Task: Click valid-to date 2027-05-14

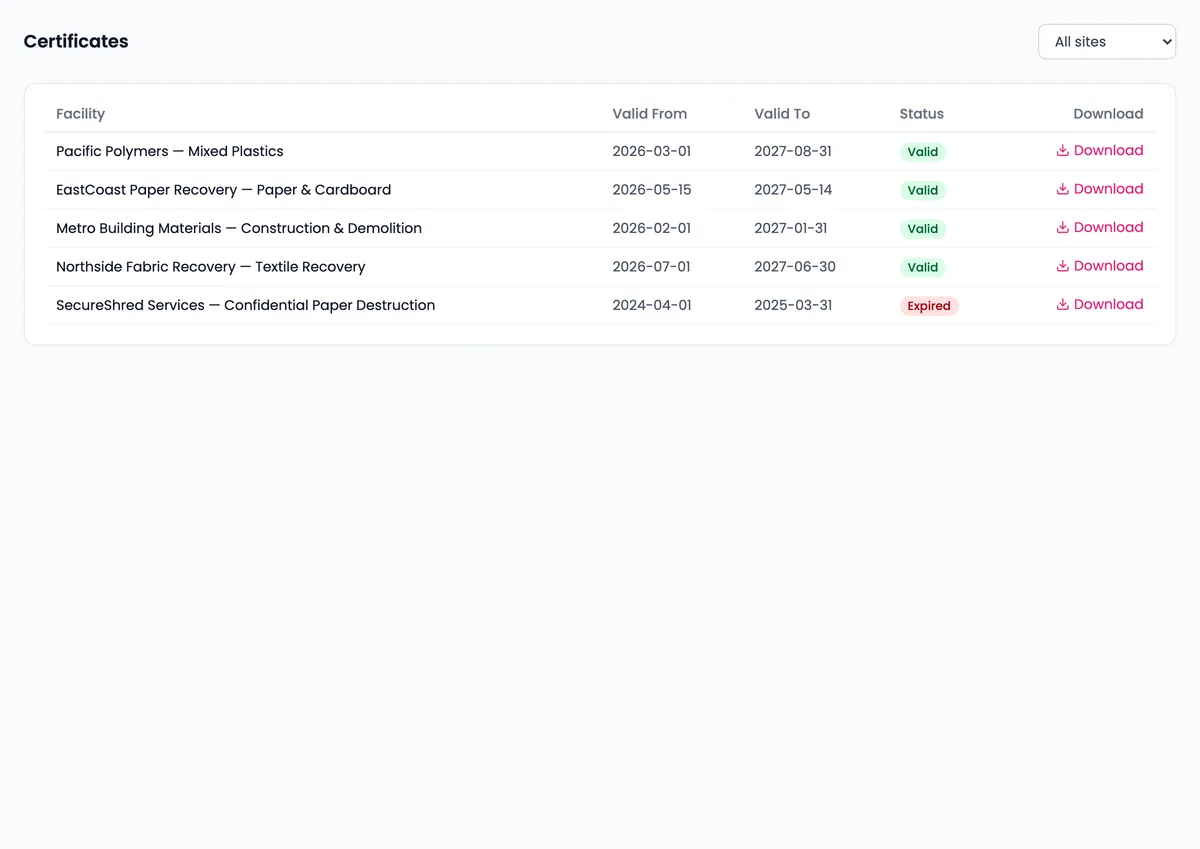Action: coord(793,190)
